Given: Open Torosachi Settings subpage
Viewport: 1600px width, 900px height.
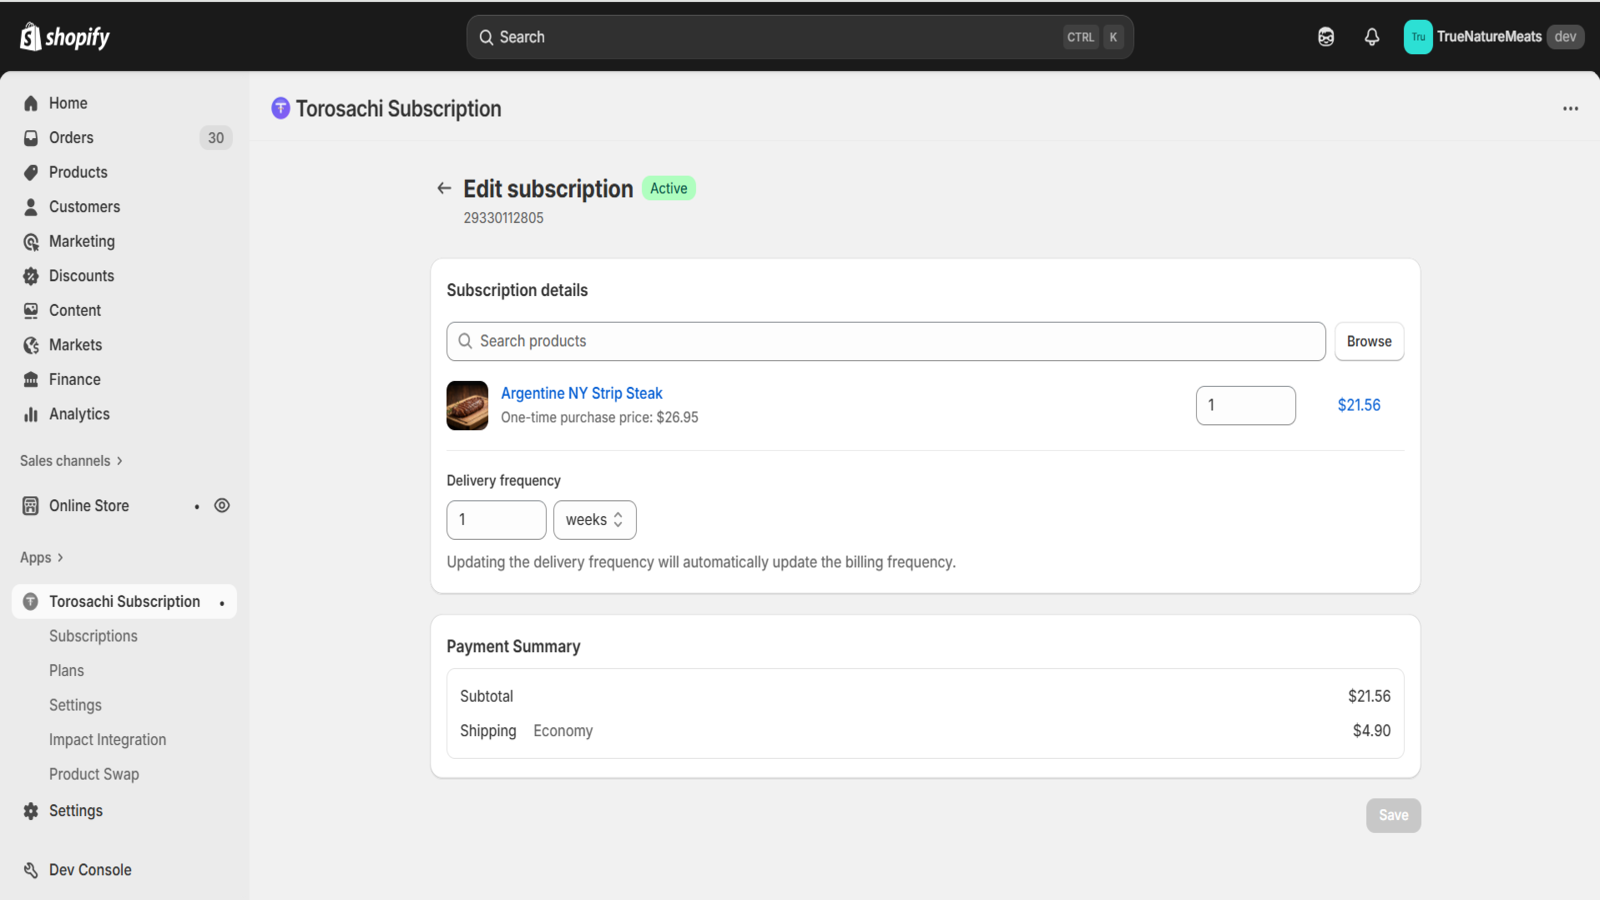Looking at the screenshot, I should [x=75, y=705].
